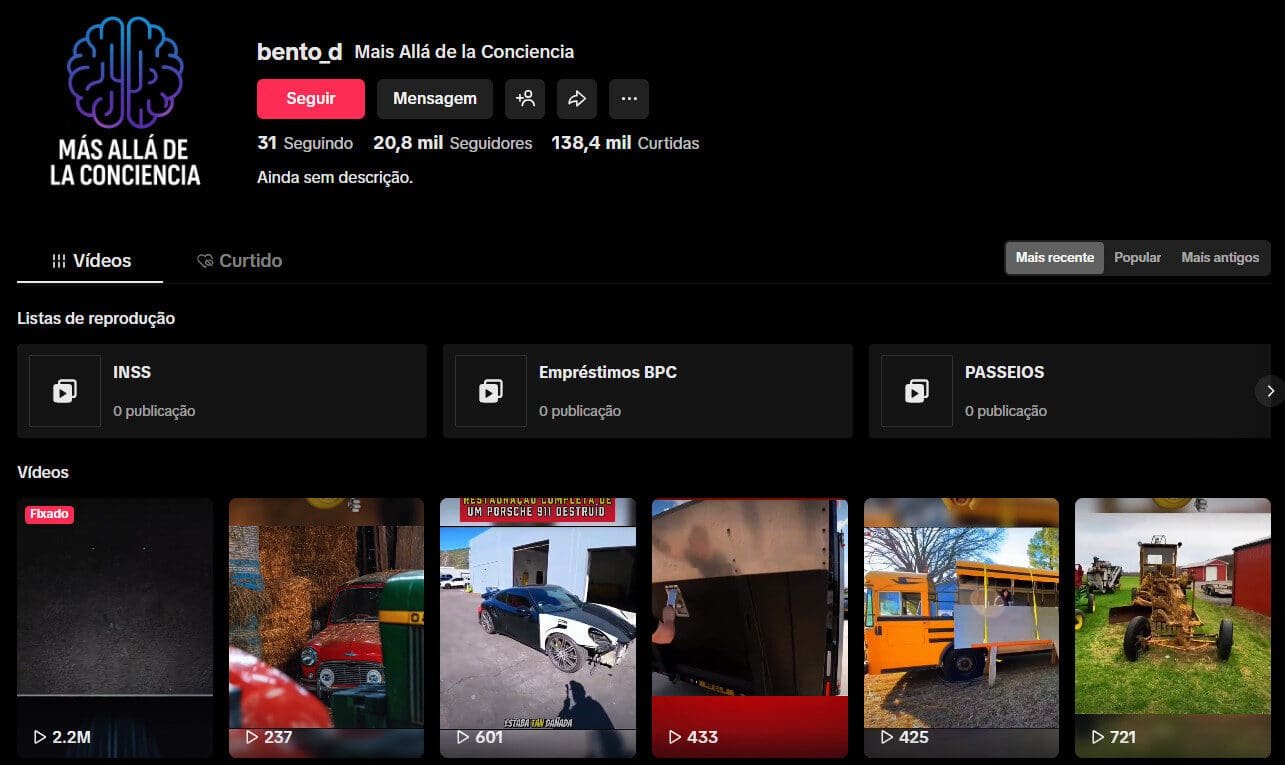Click the grid icon next to Vídeos
This screenshot has height=765, width=1285.
pyautogui.click(x=57, y=260)
